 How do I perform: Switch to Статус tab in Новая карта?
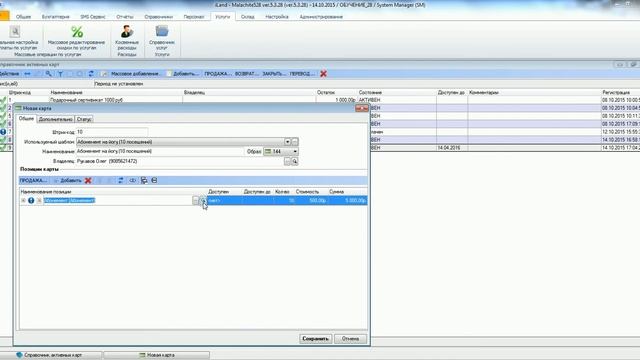84,119
